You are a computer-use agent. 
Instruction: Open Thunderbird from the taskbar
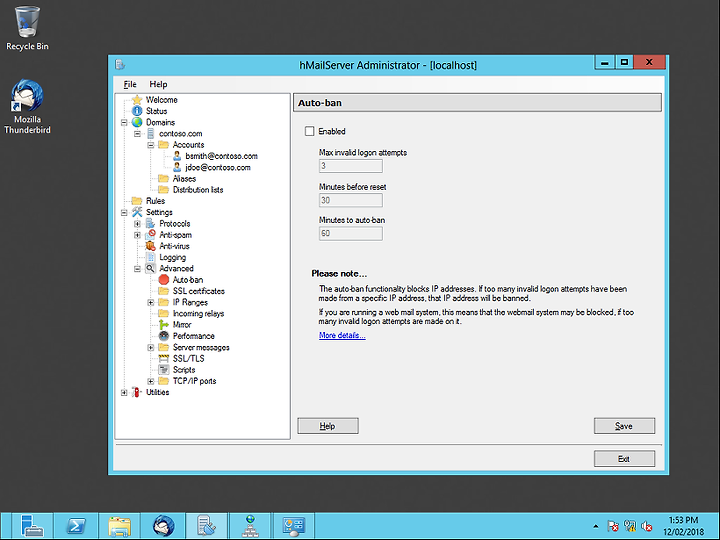pyautogui.click(x=163, y=526)
